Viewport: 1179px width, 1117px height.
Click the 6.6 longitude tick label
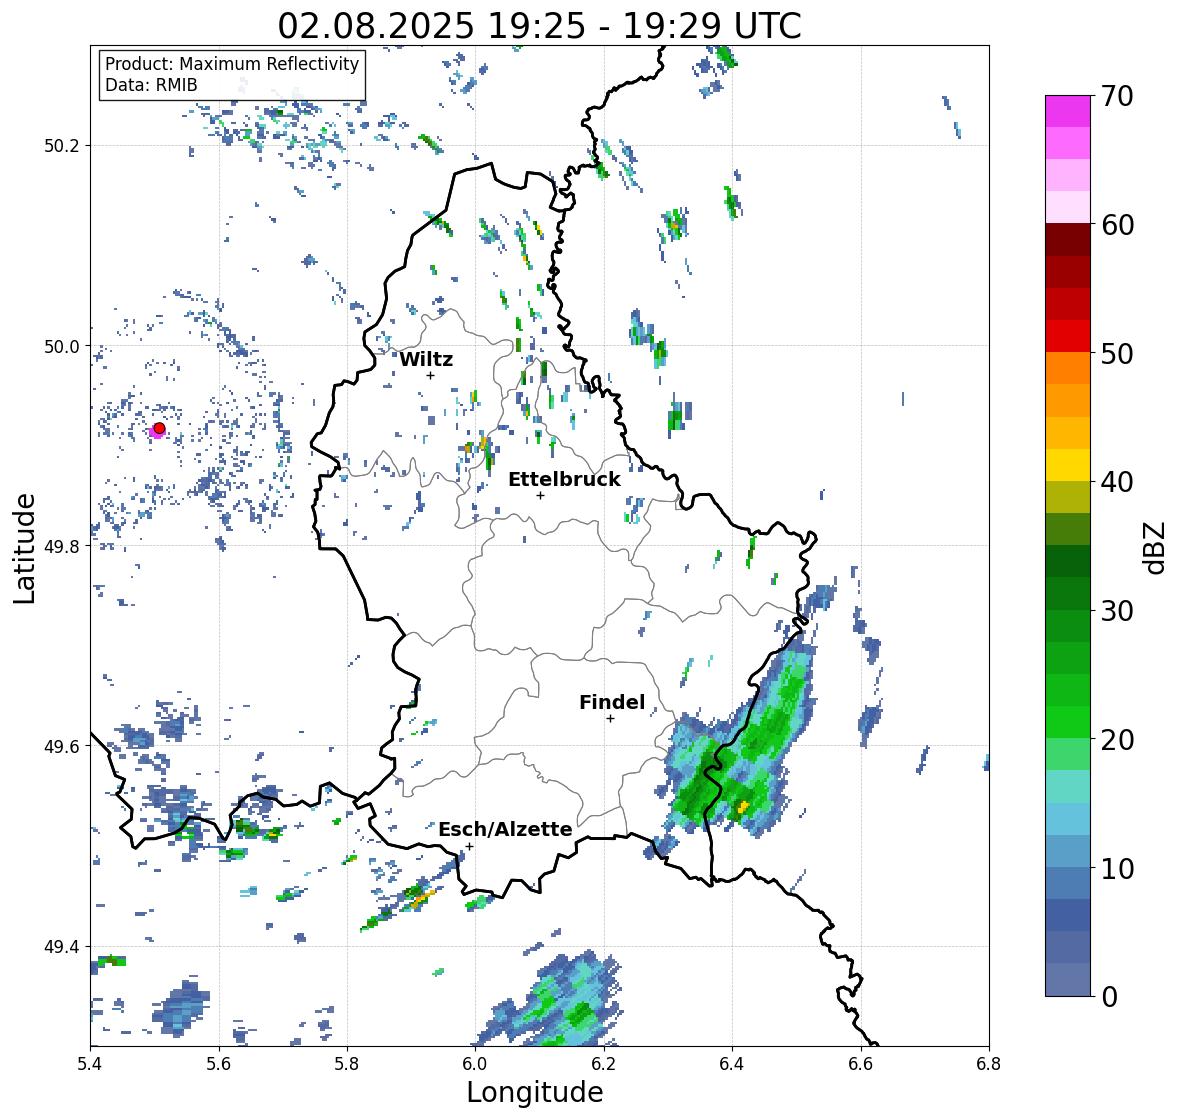point(861,1064)
